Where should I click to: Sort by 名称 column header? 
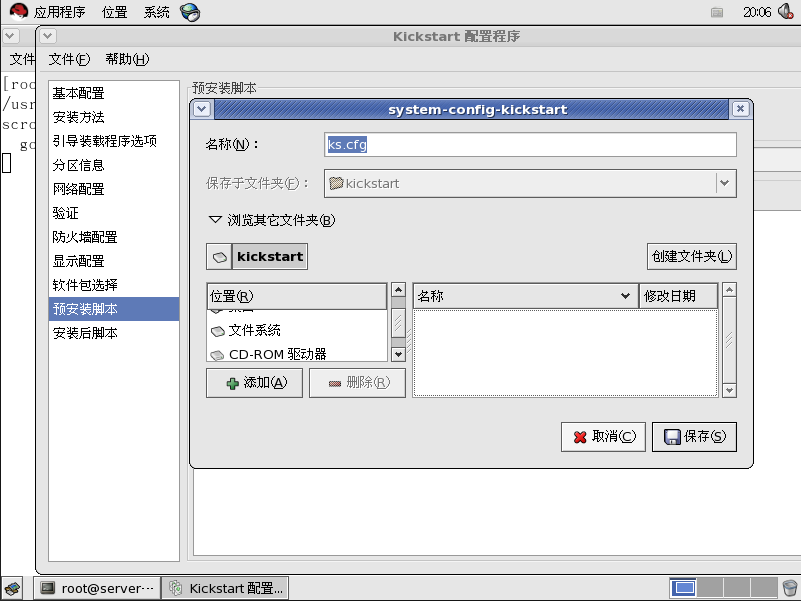526,296
